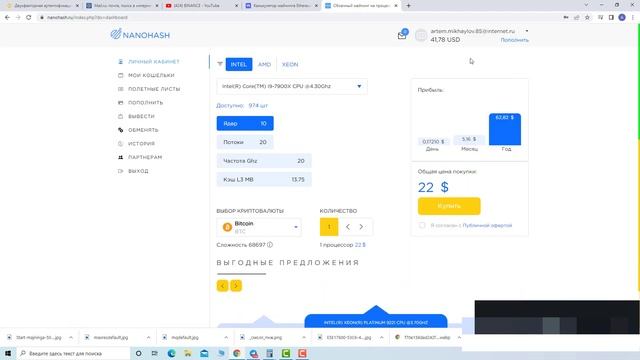
Task: Go back with browser back arrow
Action: (x=7, y=17)
